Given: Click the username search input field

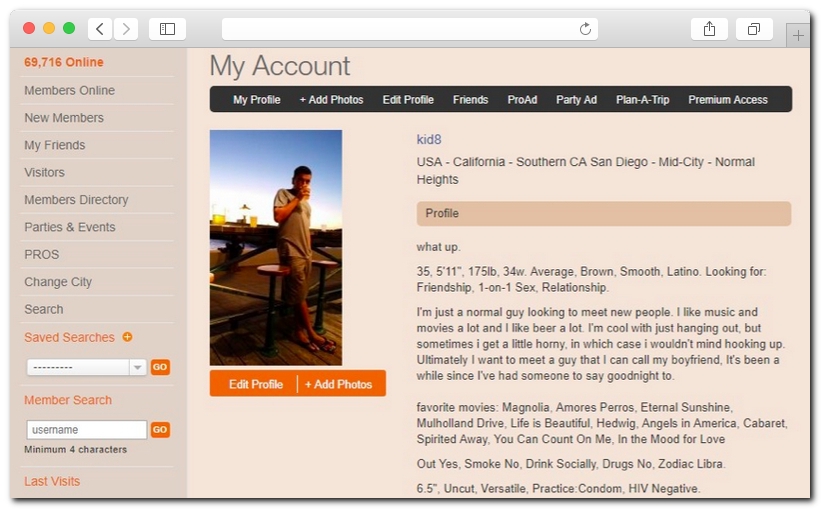Looking at the screenshot, I should tap(86, 430).
